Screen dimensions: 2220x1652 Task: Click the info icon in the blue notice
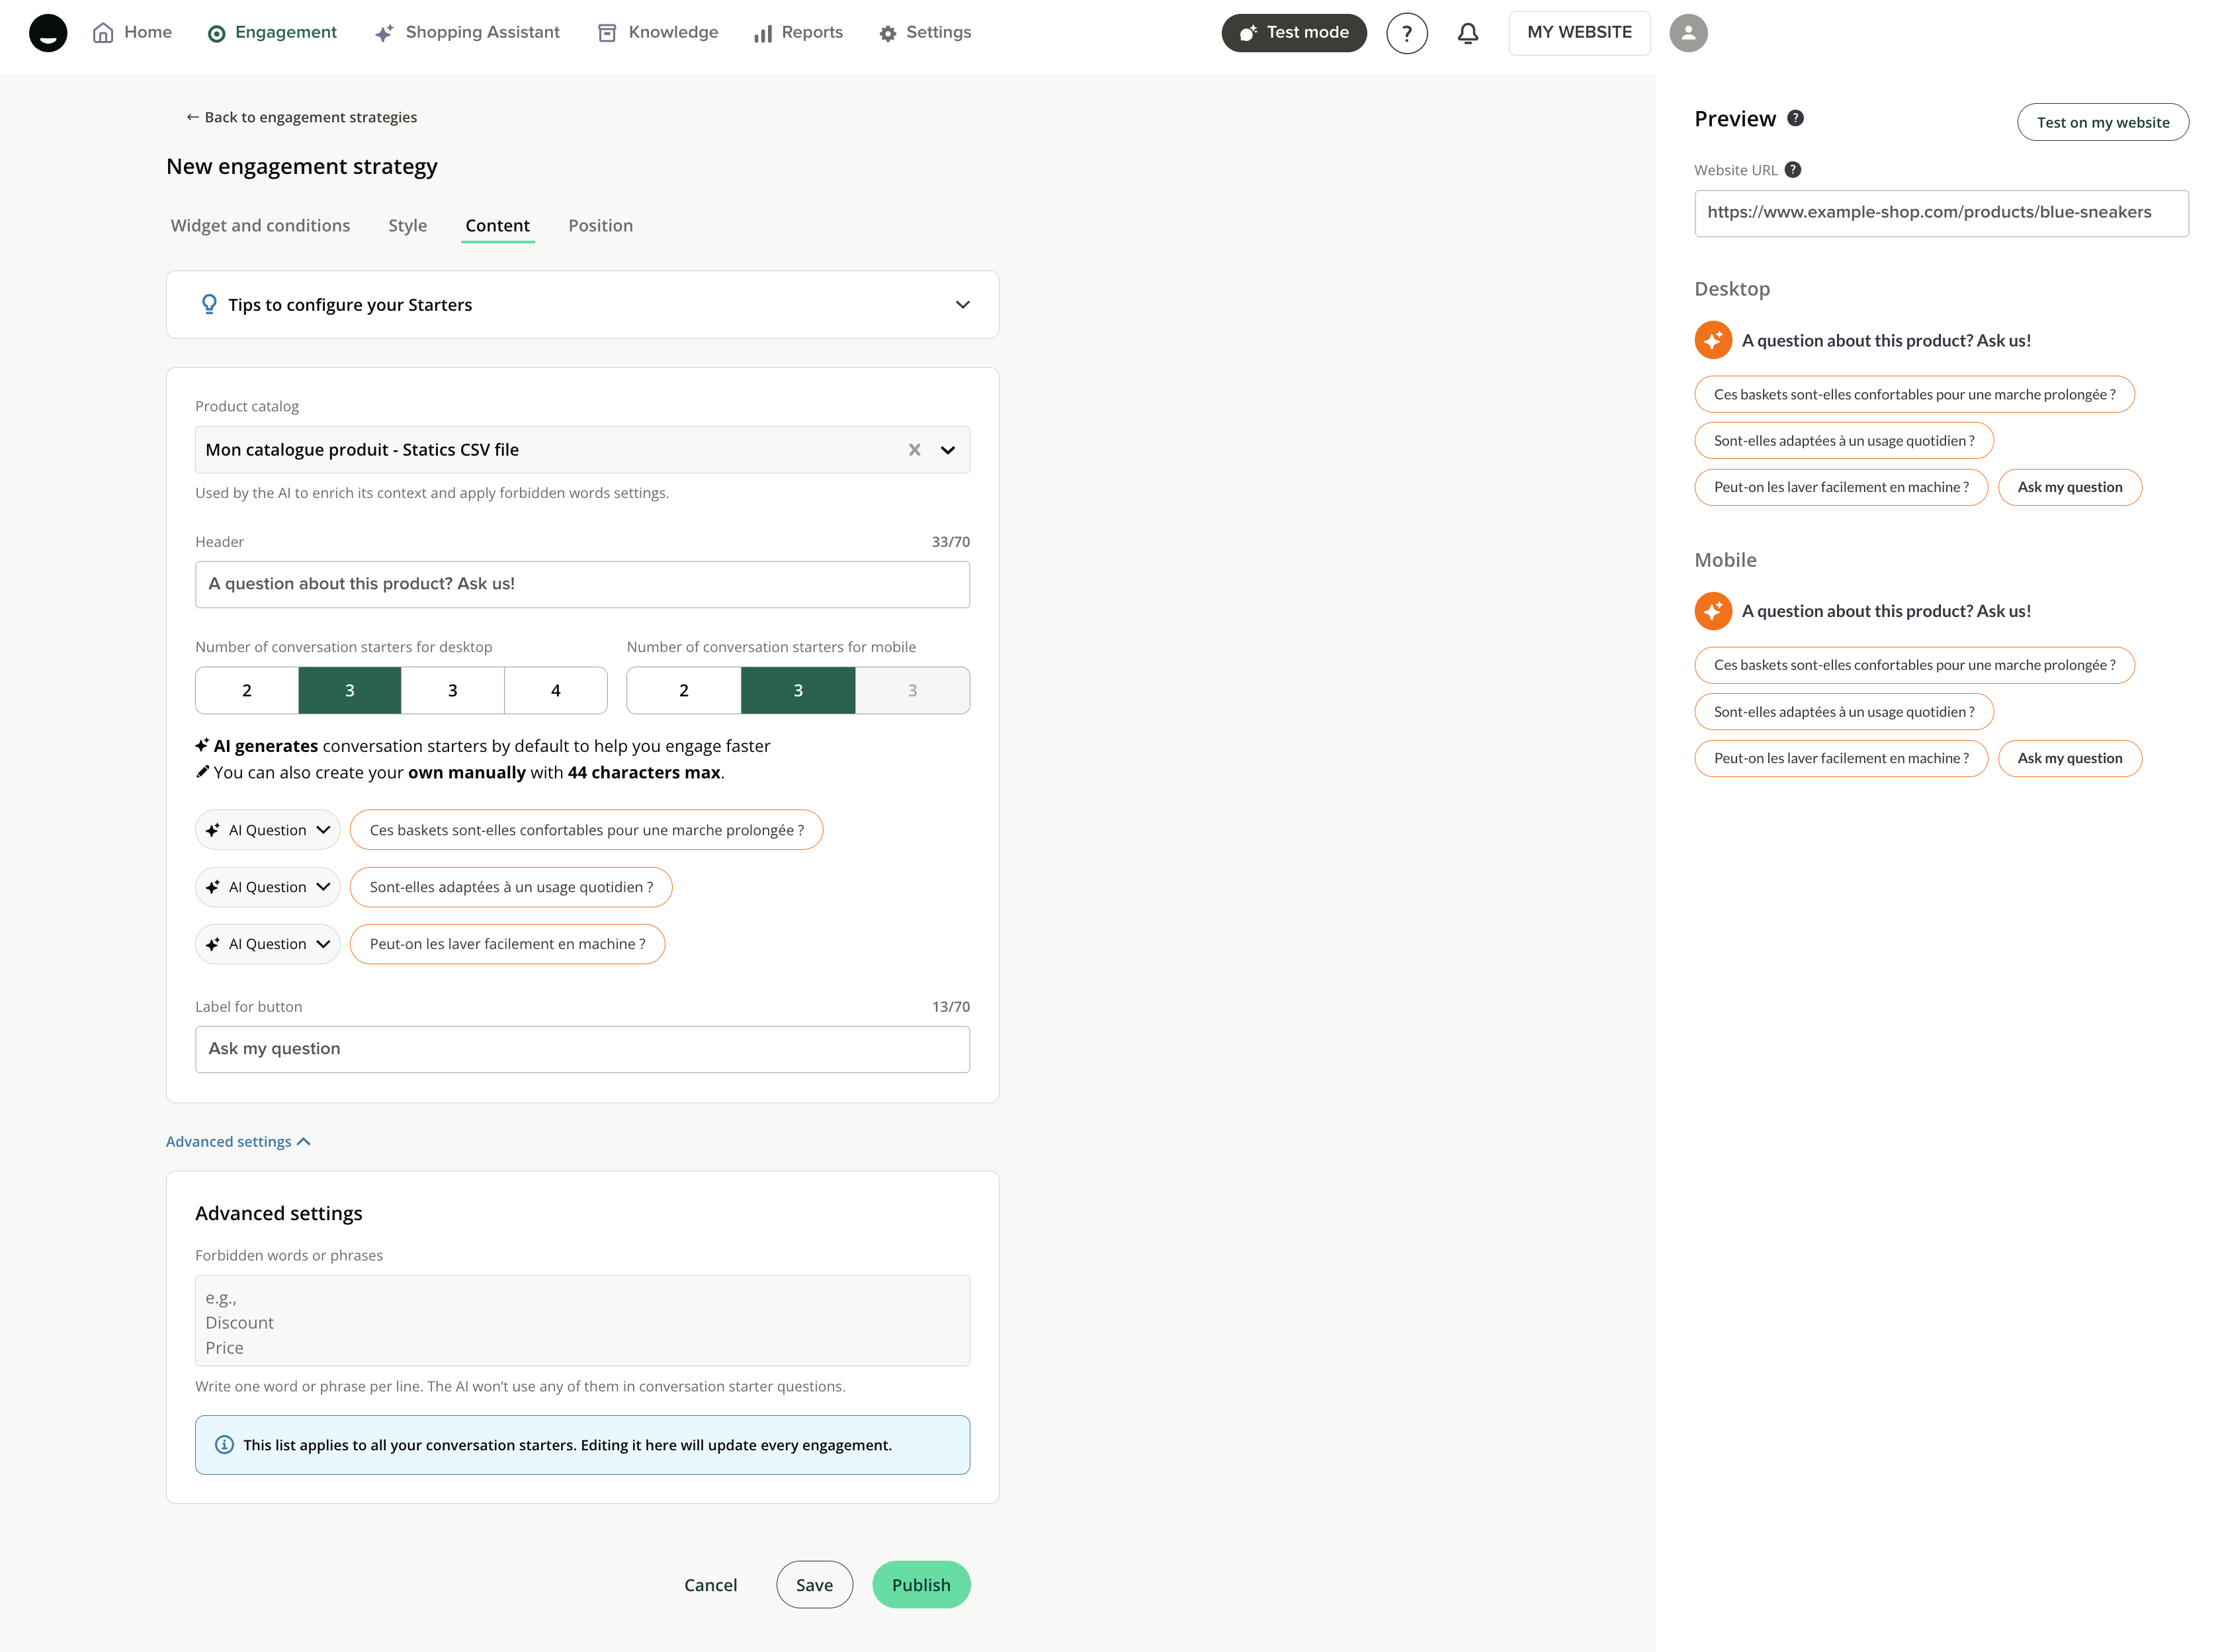(224, 1445)
